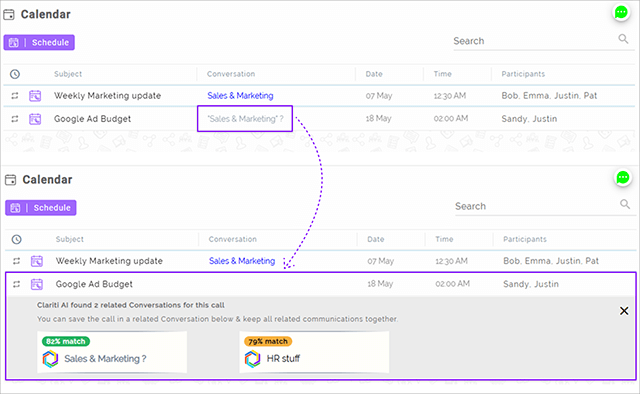This screenshot has height=394, width=640.
Task: Click 'Sandy, Justin' participants in top panel
Action: click(529, 119)
